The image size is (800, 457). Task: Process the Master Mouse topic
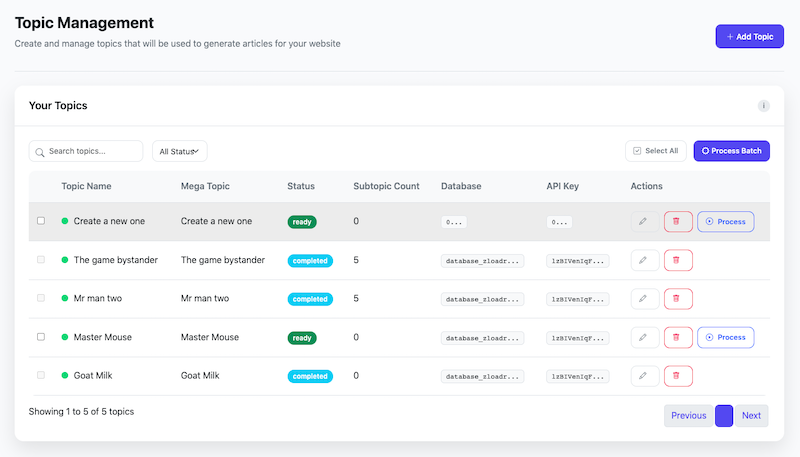[725, 337]
